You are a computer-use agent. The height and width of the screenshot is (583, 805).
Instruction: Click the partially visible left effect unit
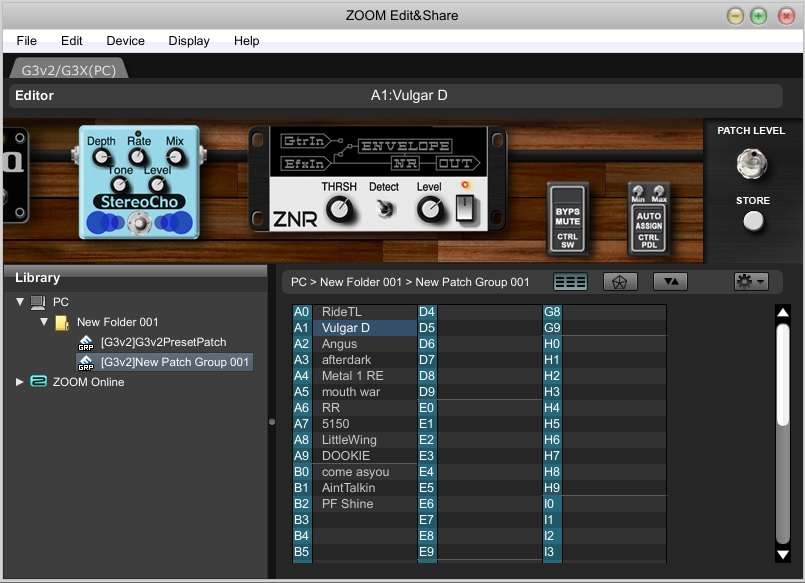click(x=15, y=176)
